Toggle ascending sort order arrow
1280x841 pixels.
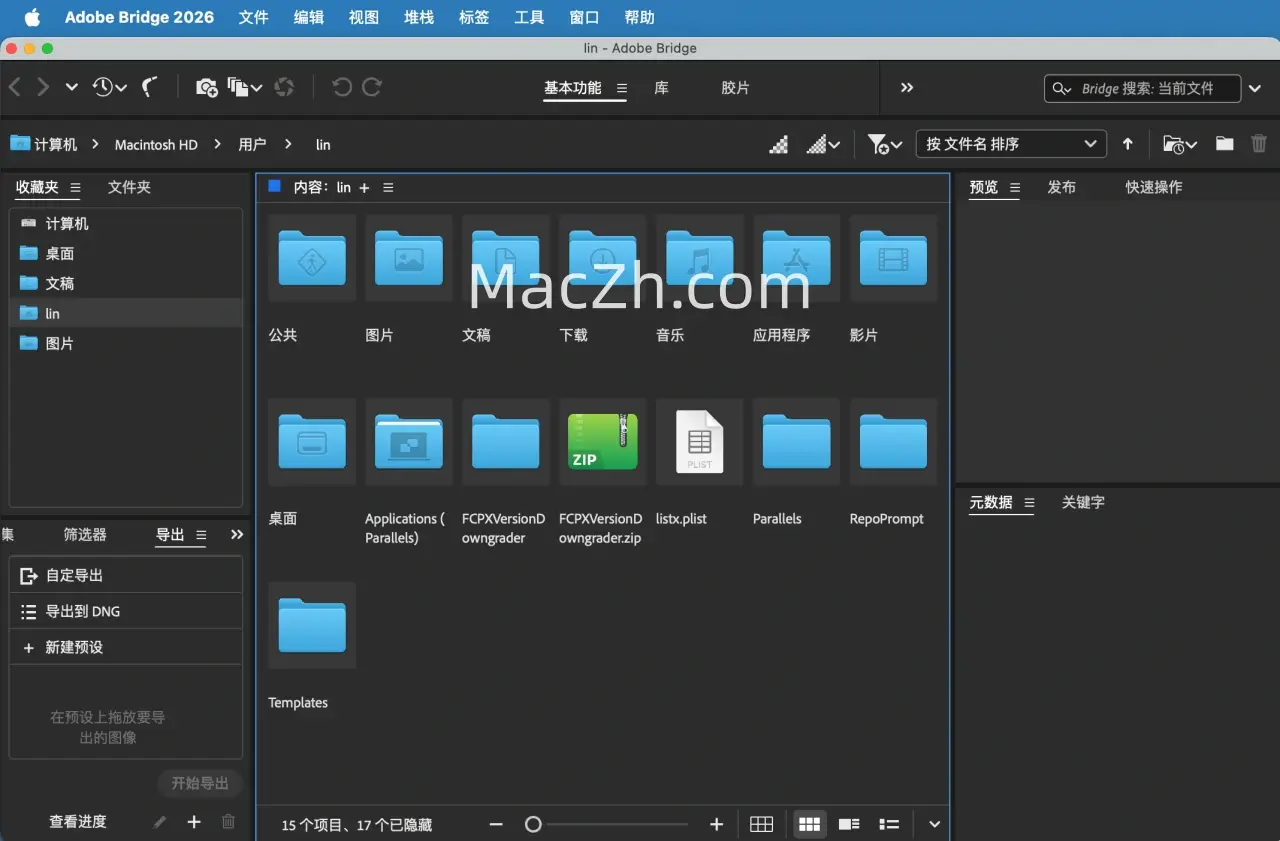[1127, 144]
